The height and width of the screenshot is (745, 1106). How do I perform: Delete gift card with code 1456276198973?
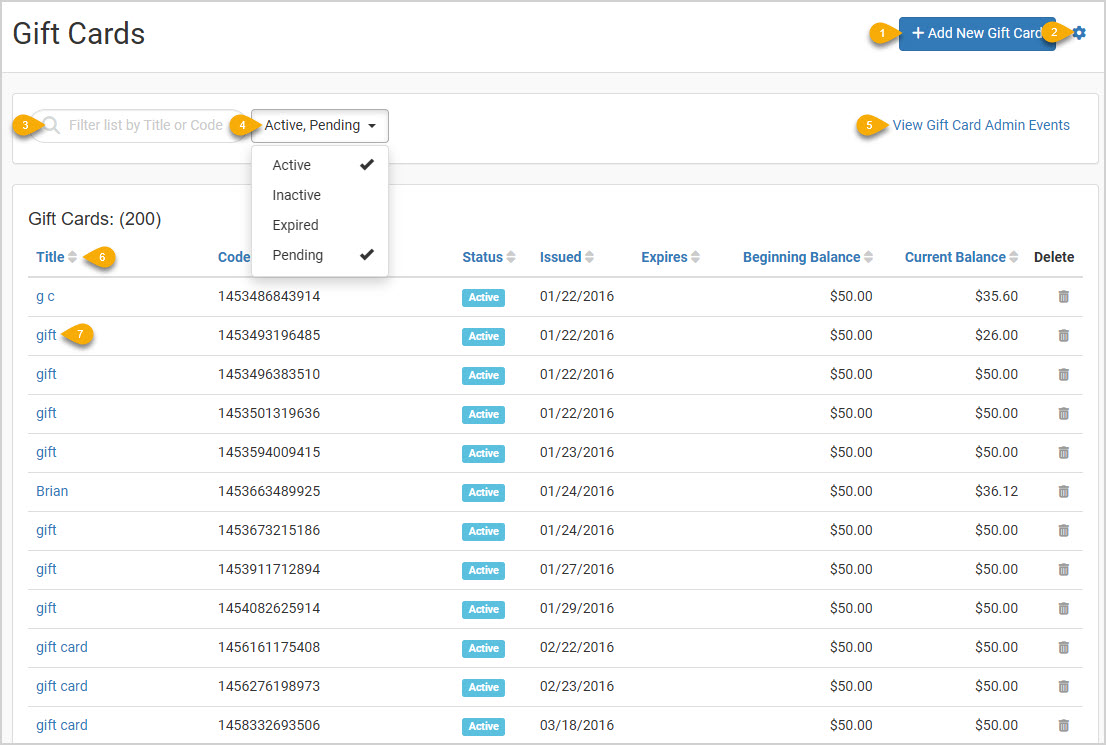1064,686
